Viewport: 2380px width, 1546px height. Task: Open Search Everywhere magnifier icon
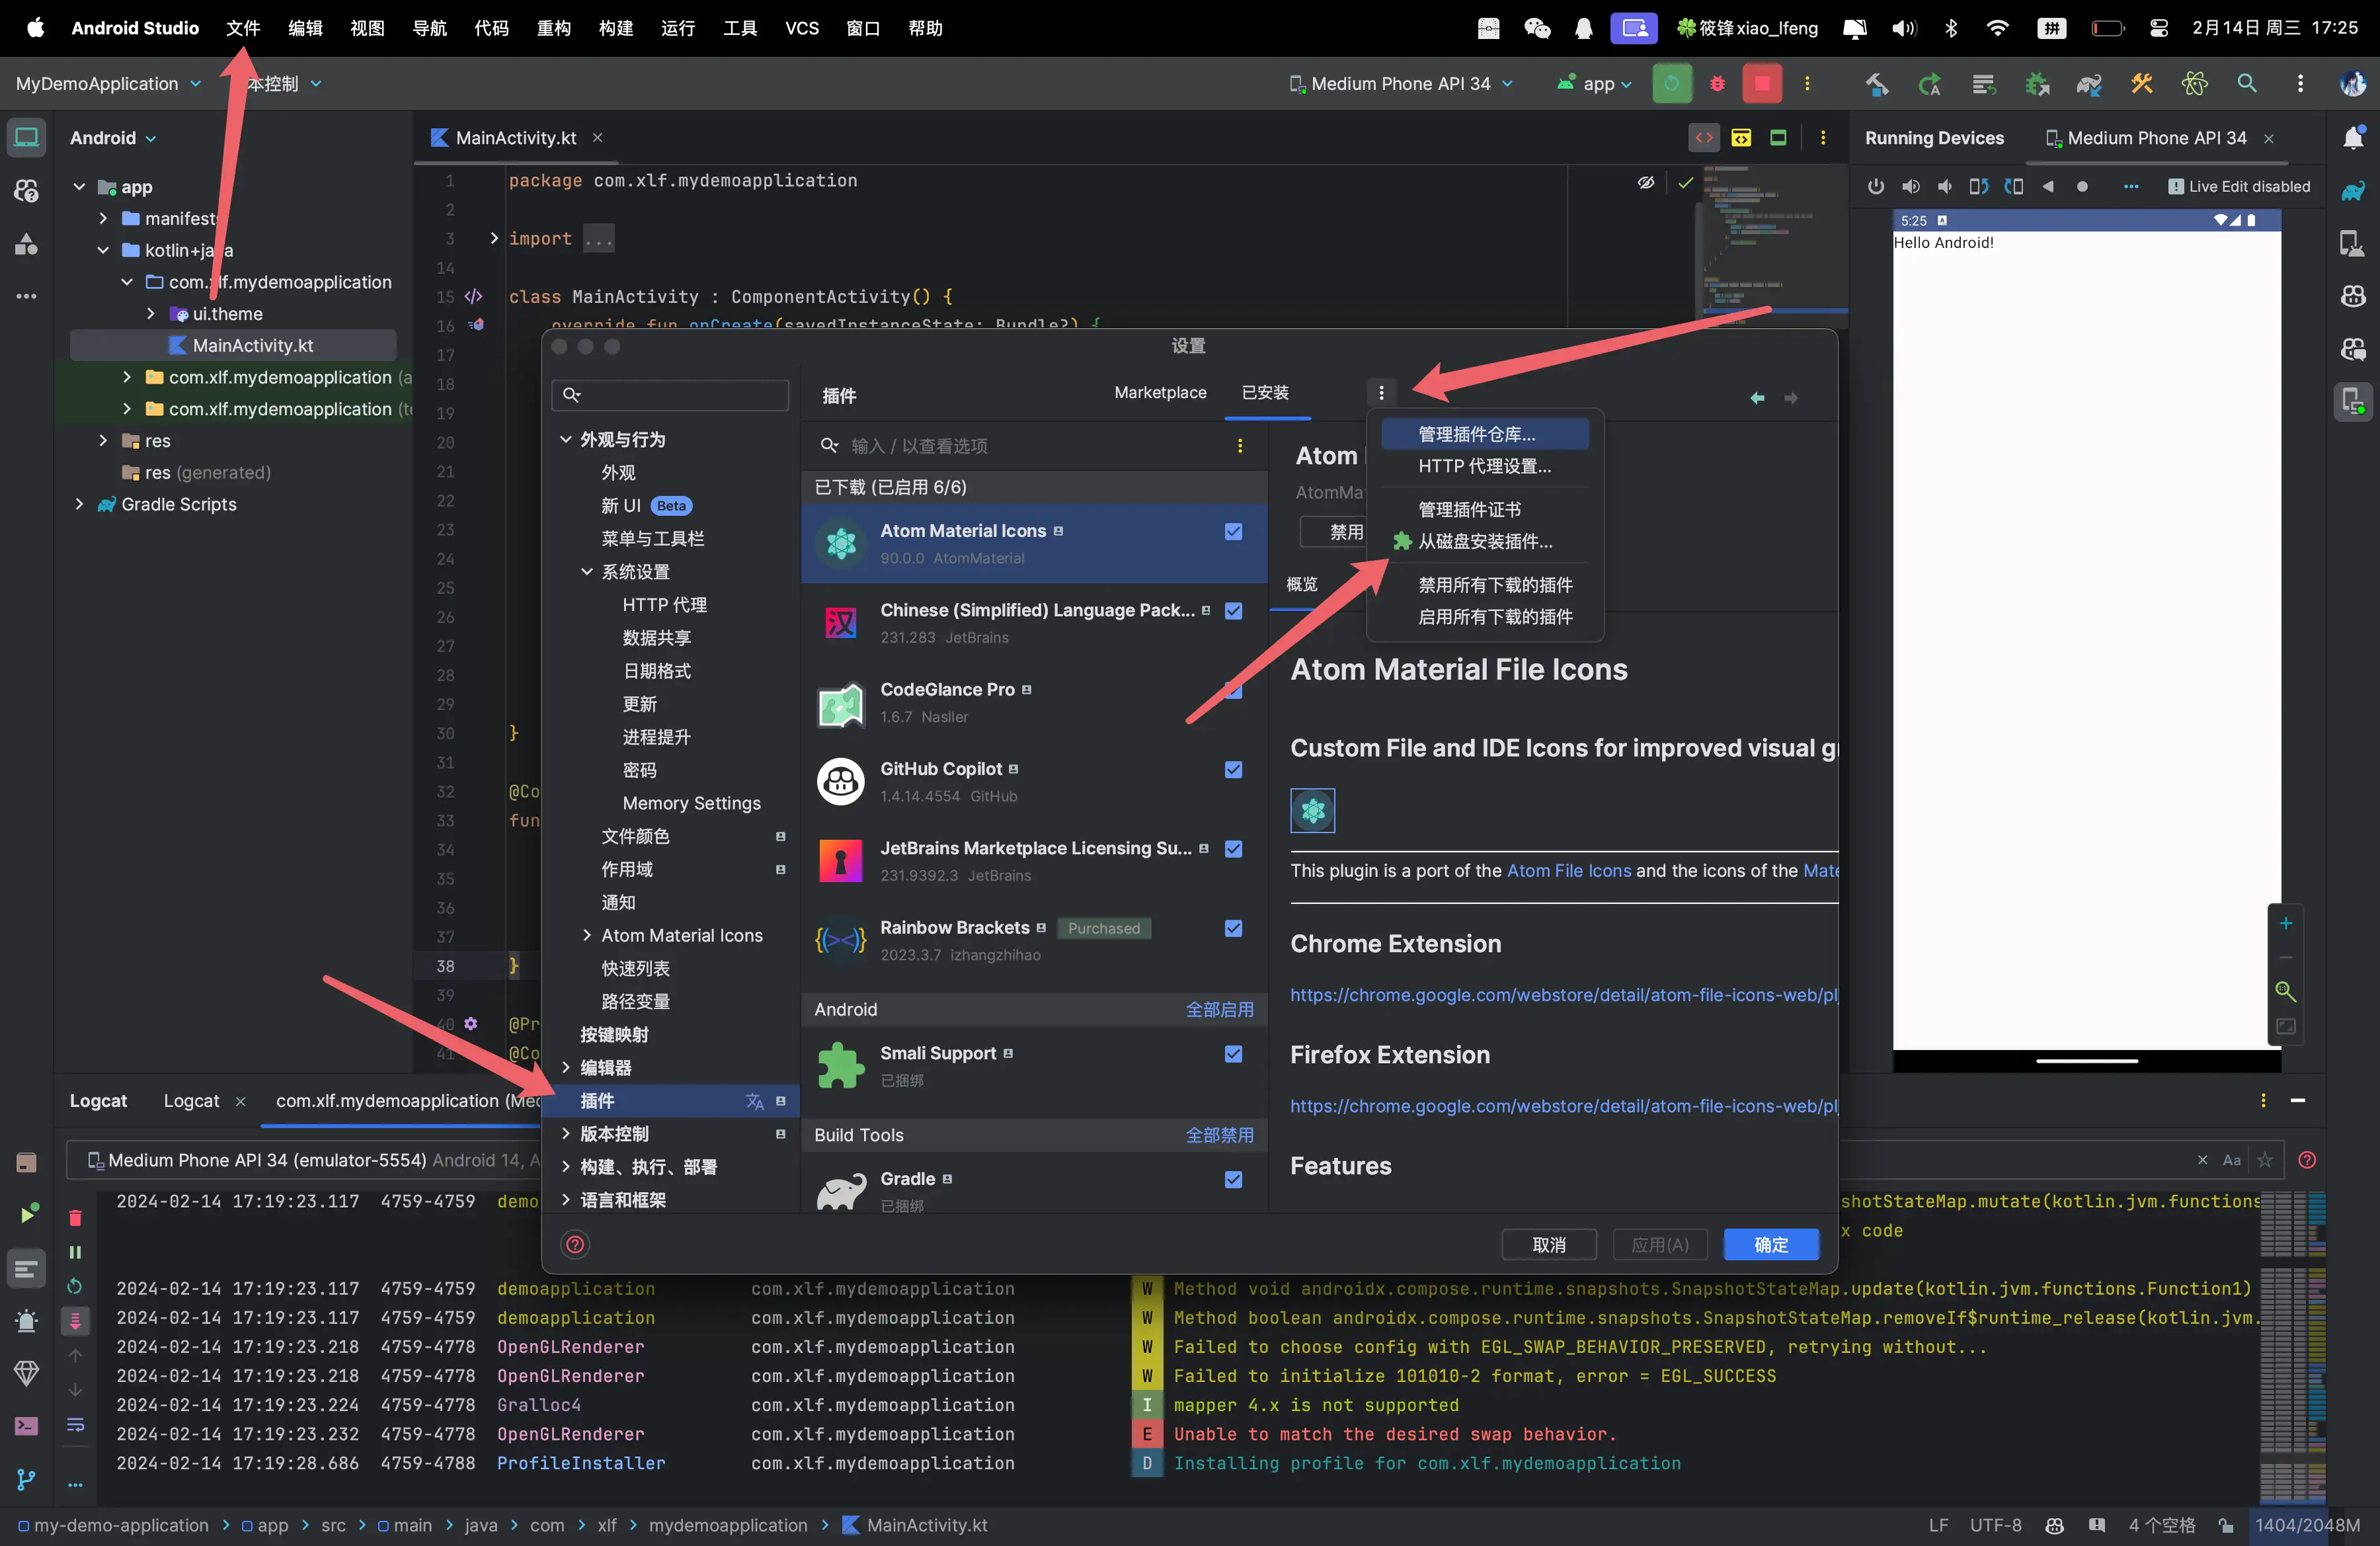click(2246, 84)
